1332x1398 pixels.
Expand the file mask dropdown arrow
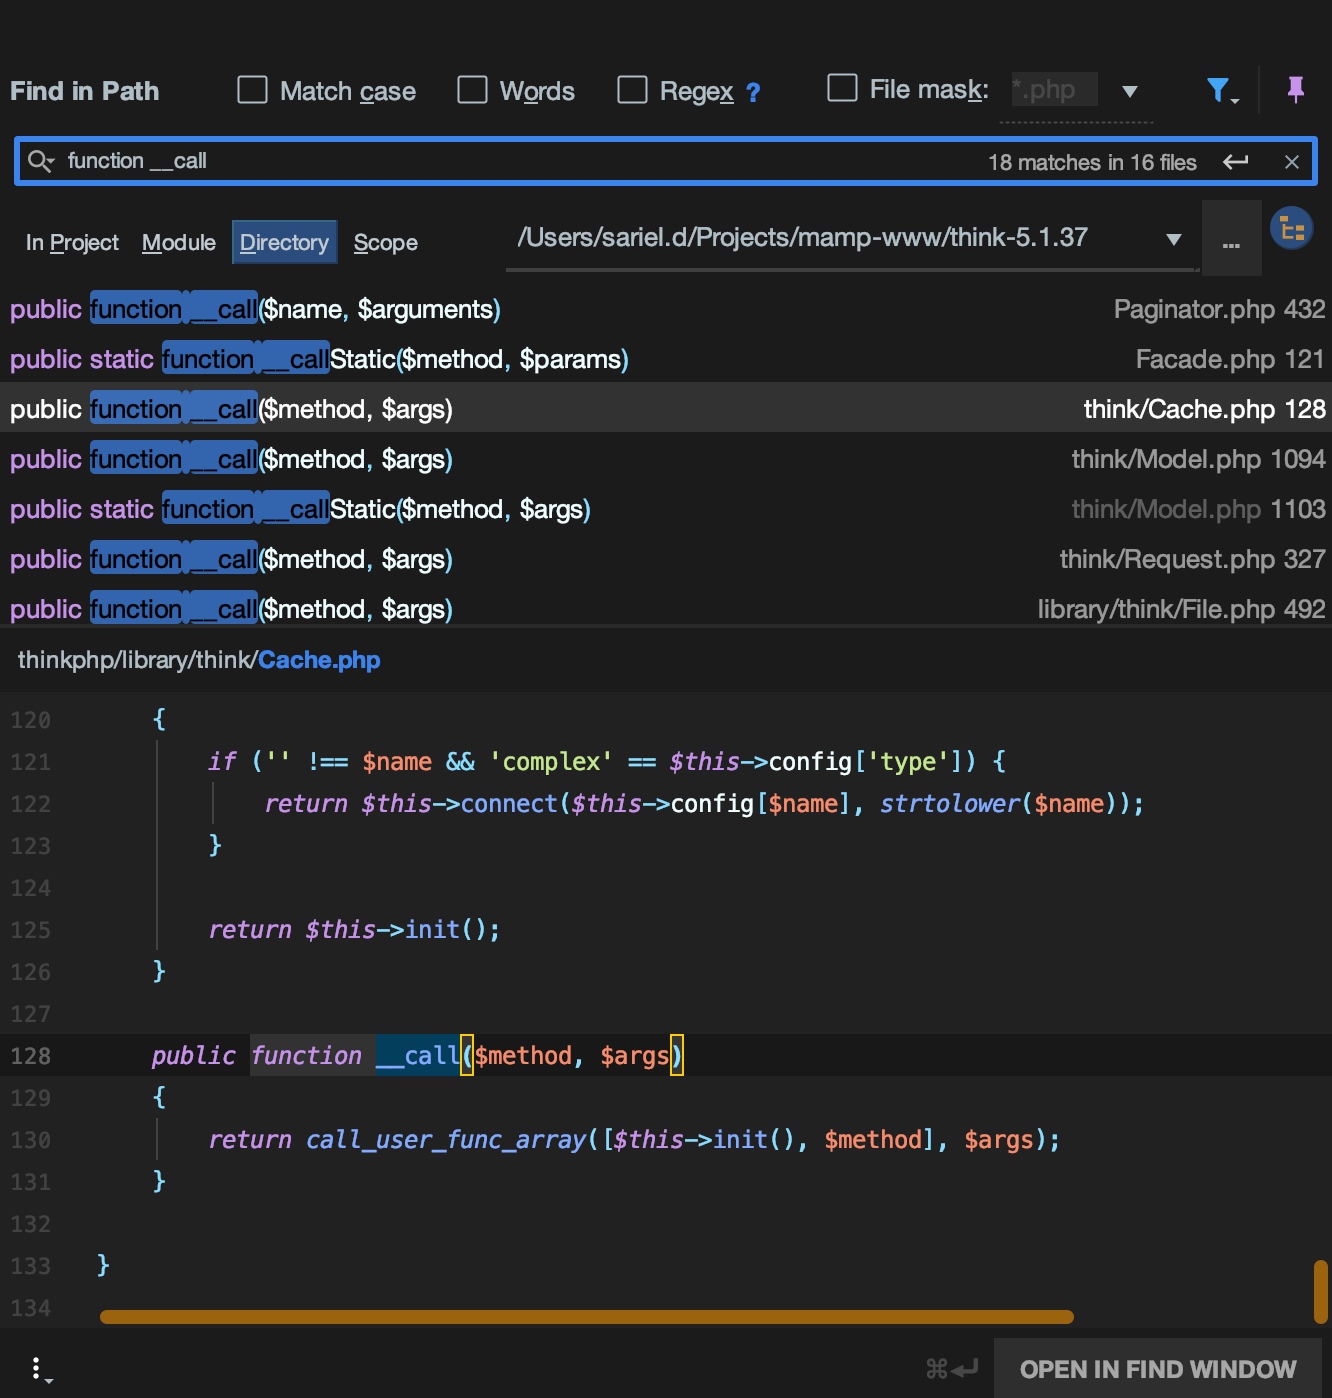1130,91
